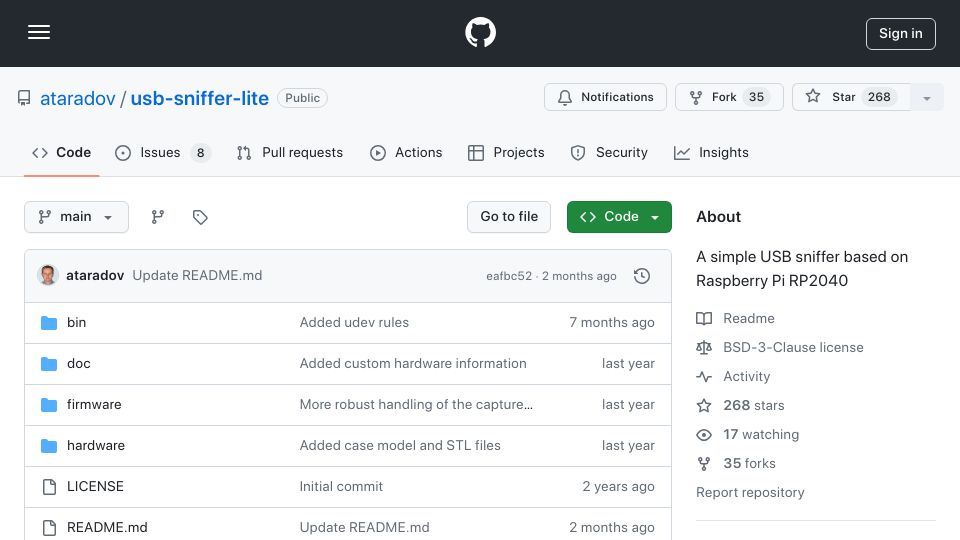The height and width of the screenshot is (540, 960).
Task: Open the 'Update README.md' latest commit message
Action: point(197,276)
